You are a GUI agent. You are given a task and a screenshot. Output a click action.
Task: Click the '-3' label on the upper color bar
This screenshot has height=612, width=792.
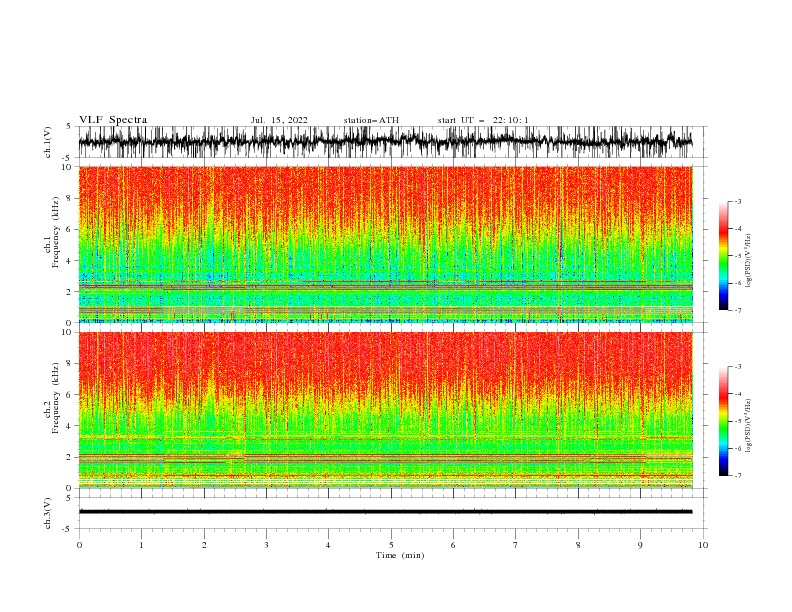pyautogui.click(x=737, y=201)
